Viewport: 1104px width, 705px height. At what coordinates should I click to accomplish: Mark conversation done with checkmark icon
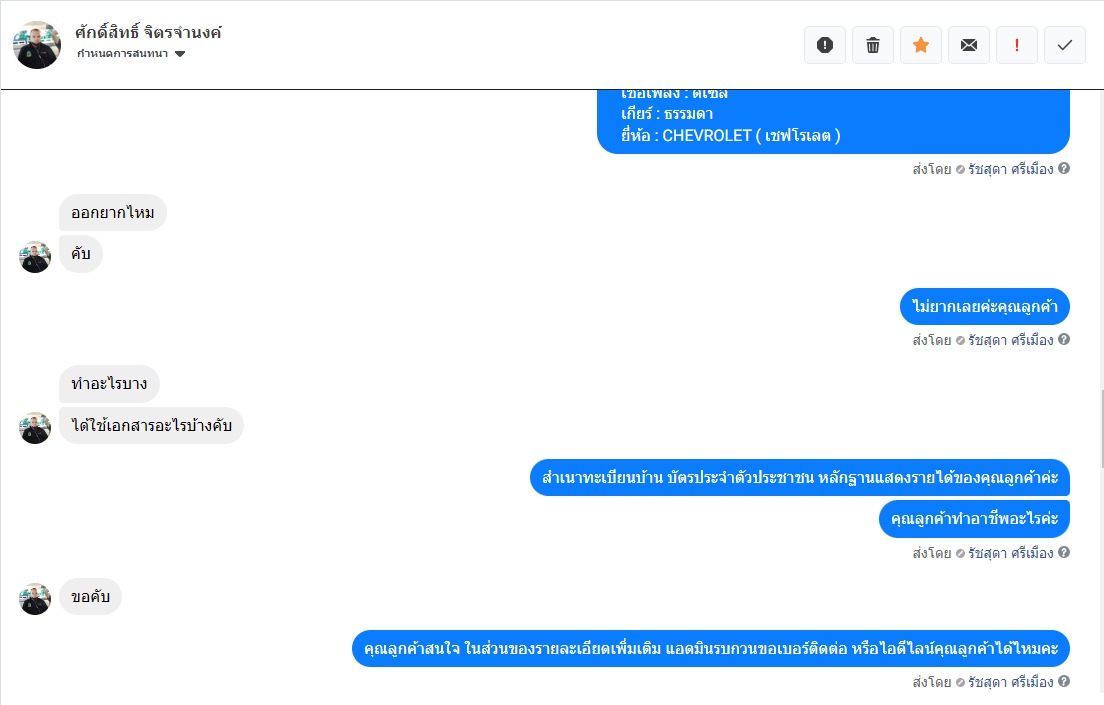click(1065, 45)
